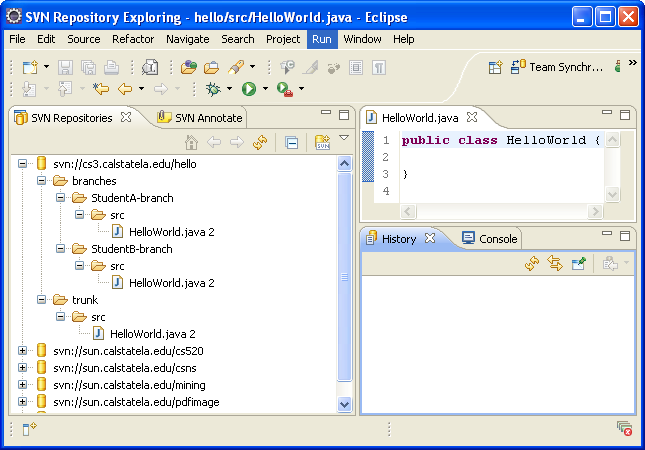
Task: Click Link with Editor in History view
Action: (555, 263)
